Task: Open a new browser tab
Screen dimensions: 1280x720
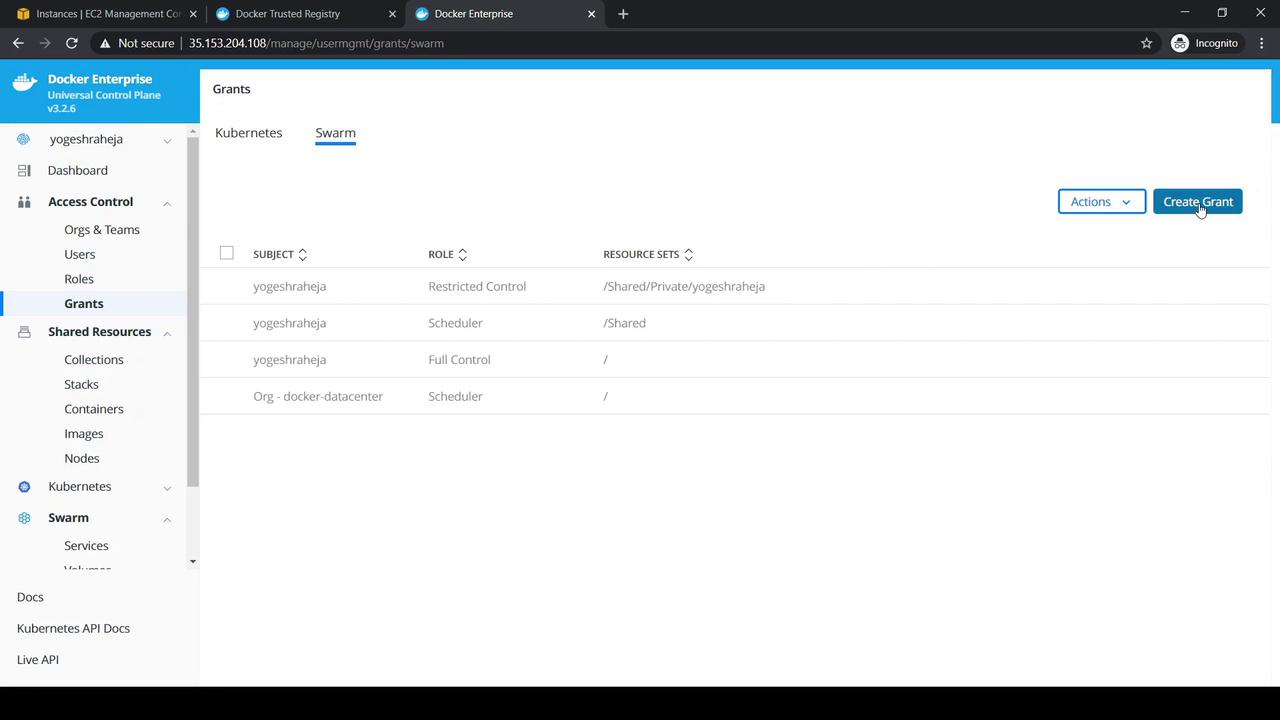Action: click(x=623, y=14)
